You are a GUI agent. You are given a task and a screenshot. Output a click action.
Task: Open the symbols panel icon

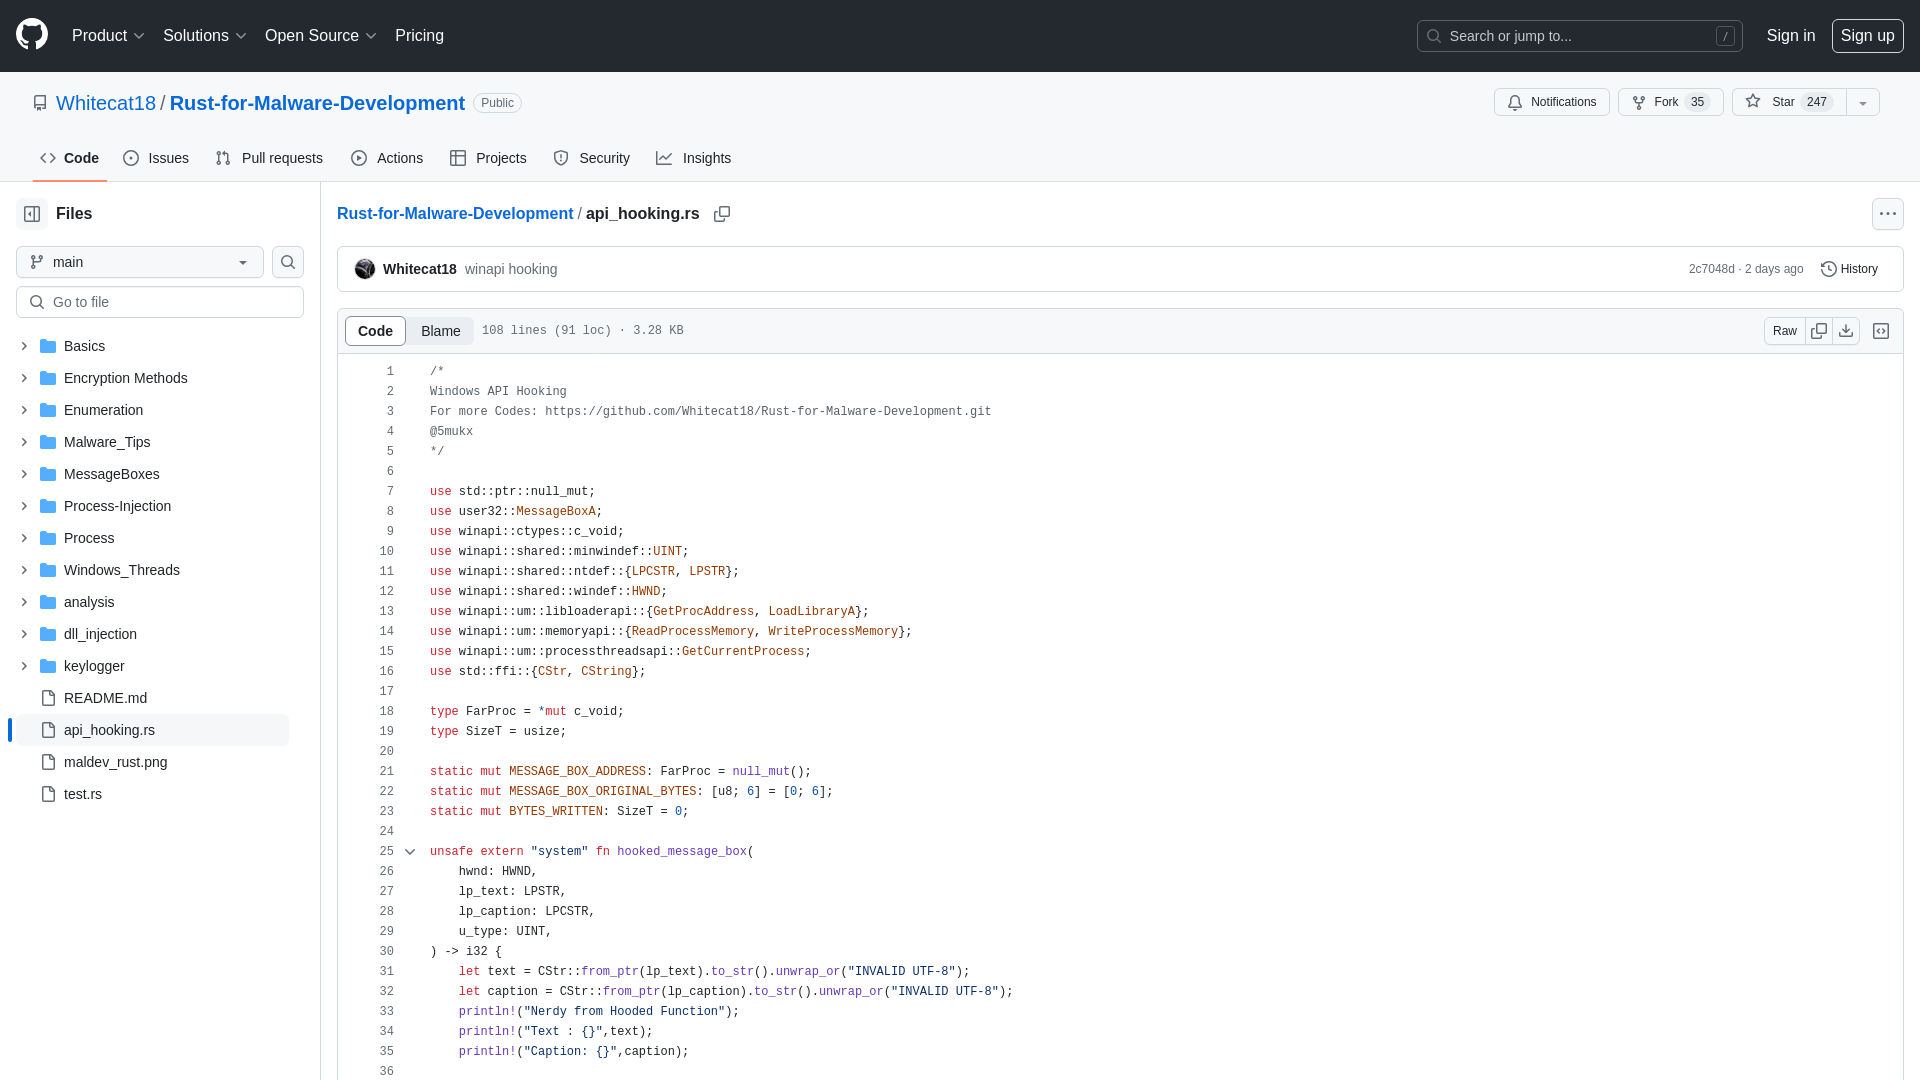pos(1881,331)
